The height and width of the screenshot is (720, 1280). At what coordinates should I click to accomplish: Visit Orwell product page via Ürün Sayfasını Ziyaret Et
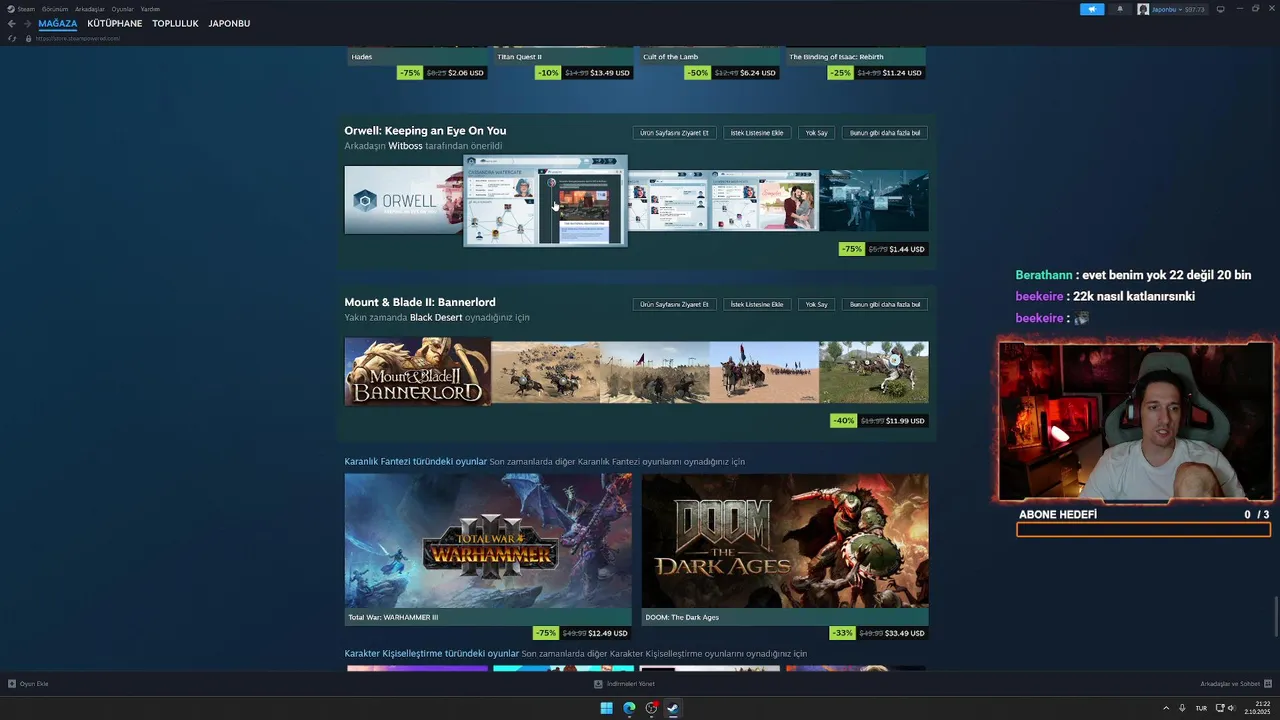tap(674, 133)
